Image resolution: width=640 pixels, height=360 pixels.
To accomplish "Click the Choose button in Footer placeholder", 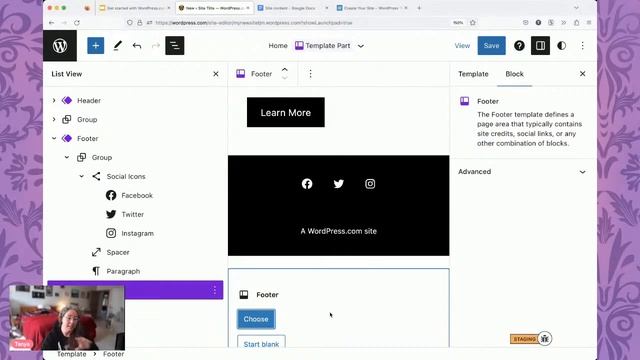I will point(256,319).
